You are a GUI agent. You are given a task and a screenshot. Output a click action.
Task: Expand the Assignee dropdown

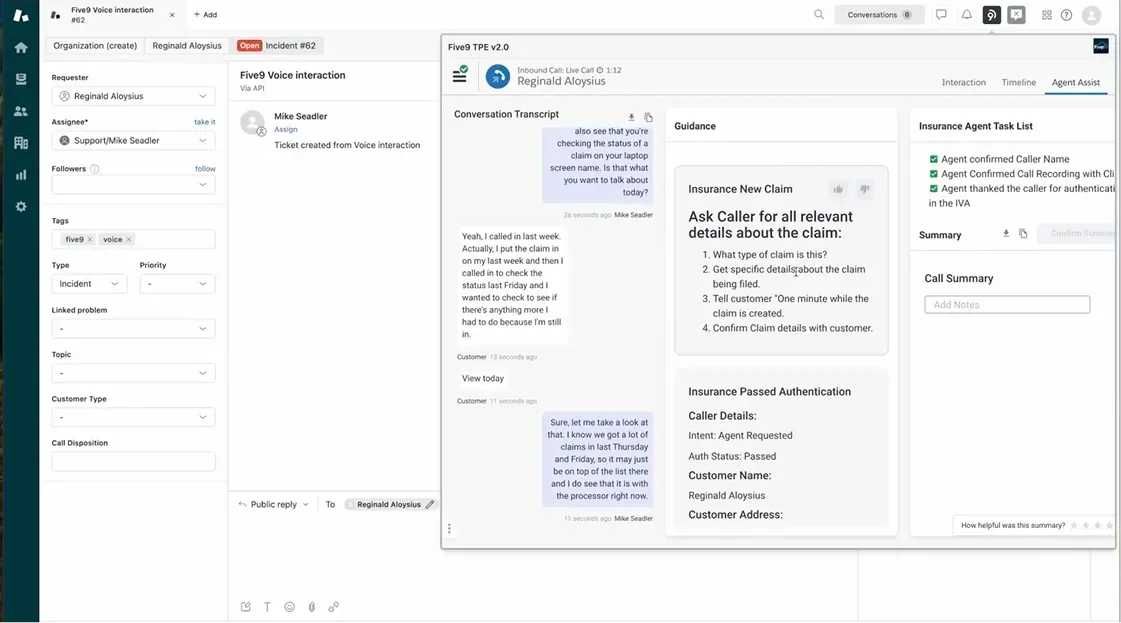click(x=133, y=141)
